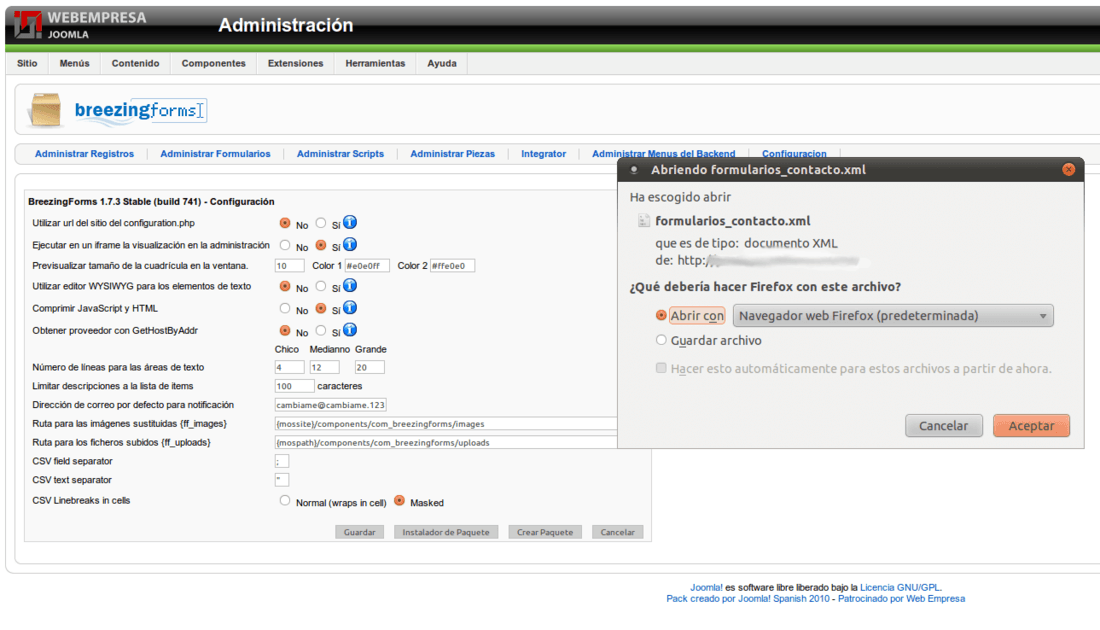Close the Abriendo formularios_contacto.xml dialog
Viewport: 1100px width, 630px height.
pyautogui.click(x=1068, y=169)
